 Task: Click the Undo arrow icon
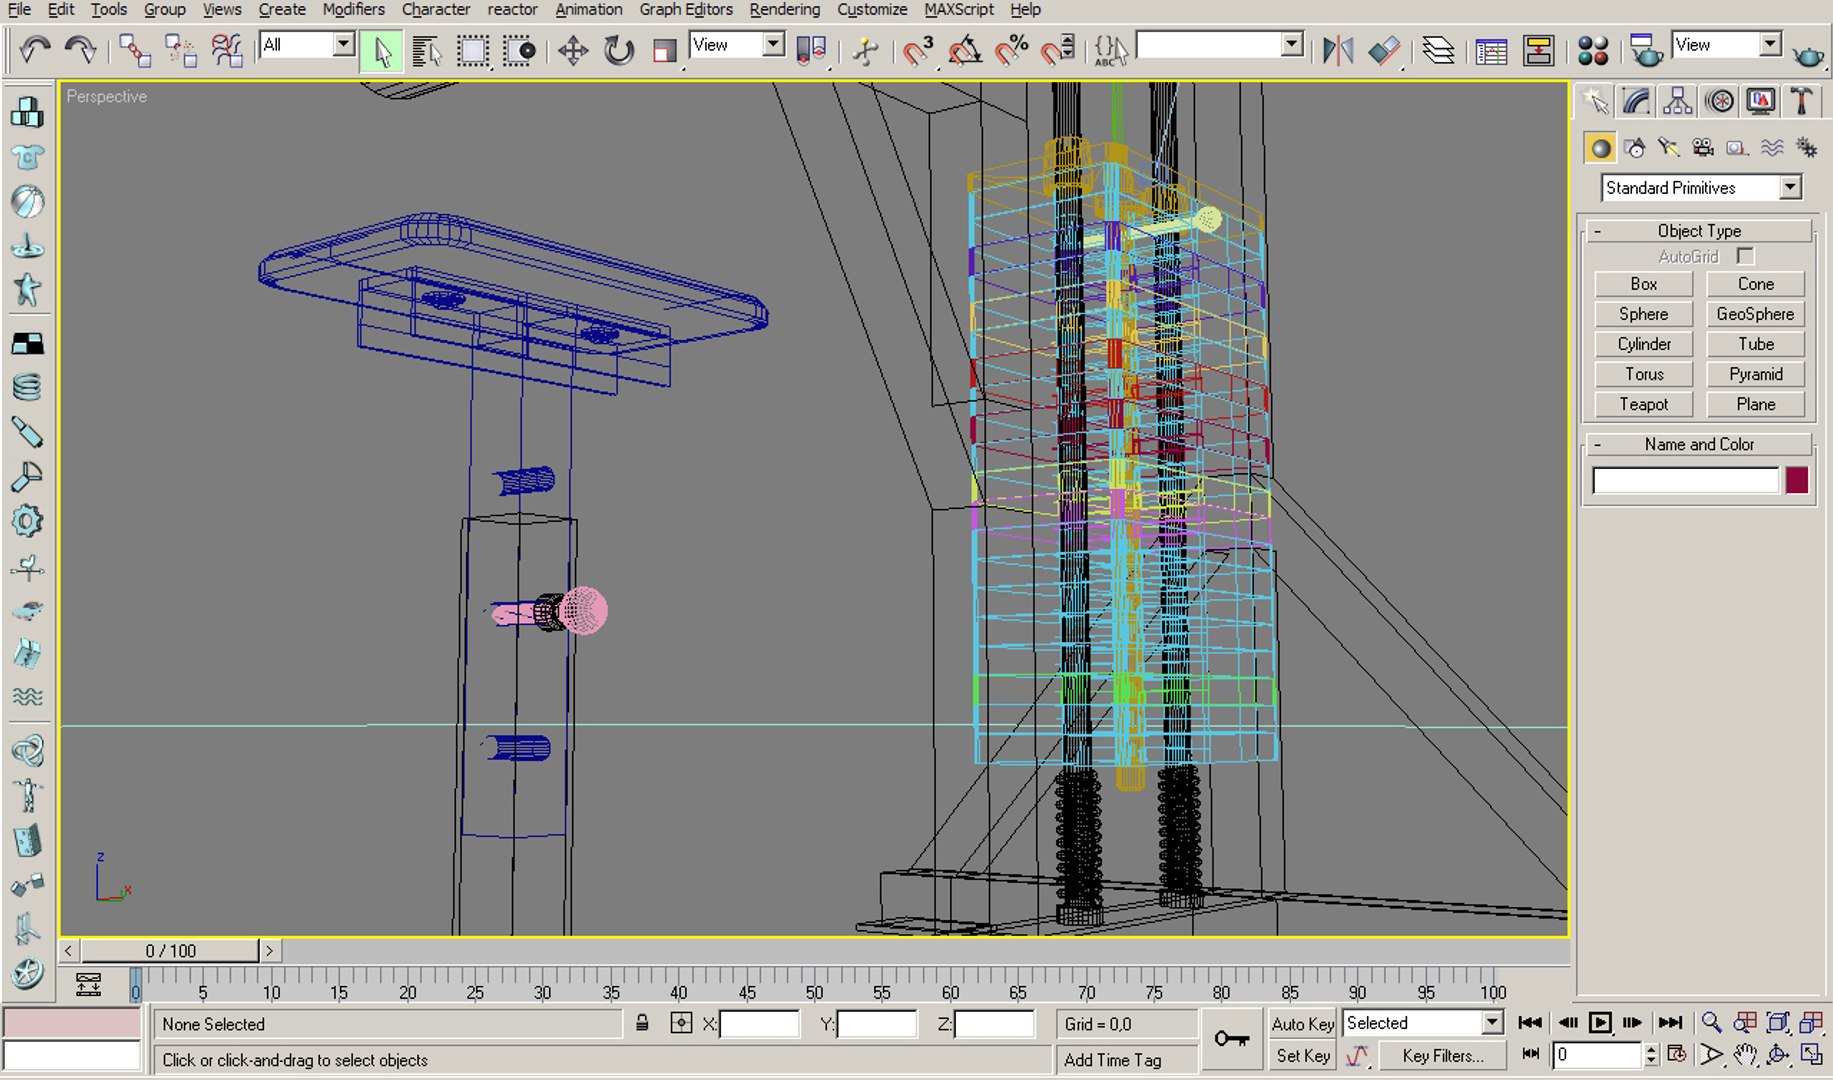(x=35, y=49)
